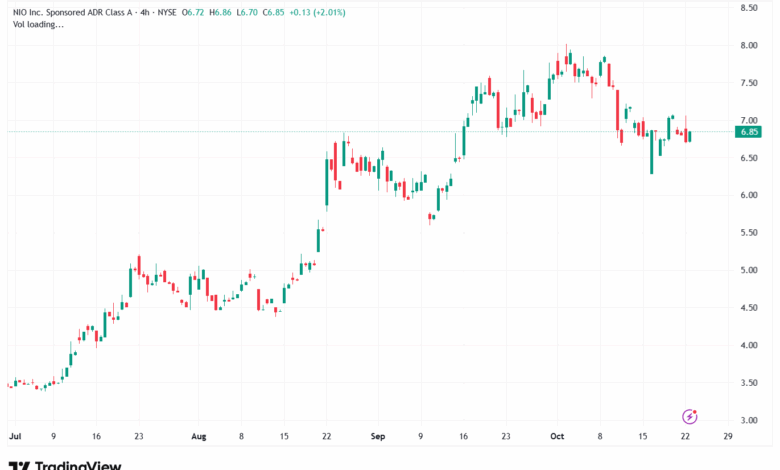Click the 7.00 price axis label
The image size is (780, 470).
pyautogui.click(x=749, y=120)
